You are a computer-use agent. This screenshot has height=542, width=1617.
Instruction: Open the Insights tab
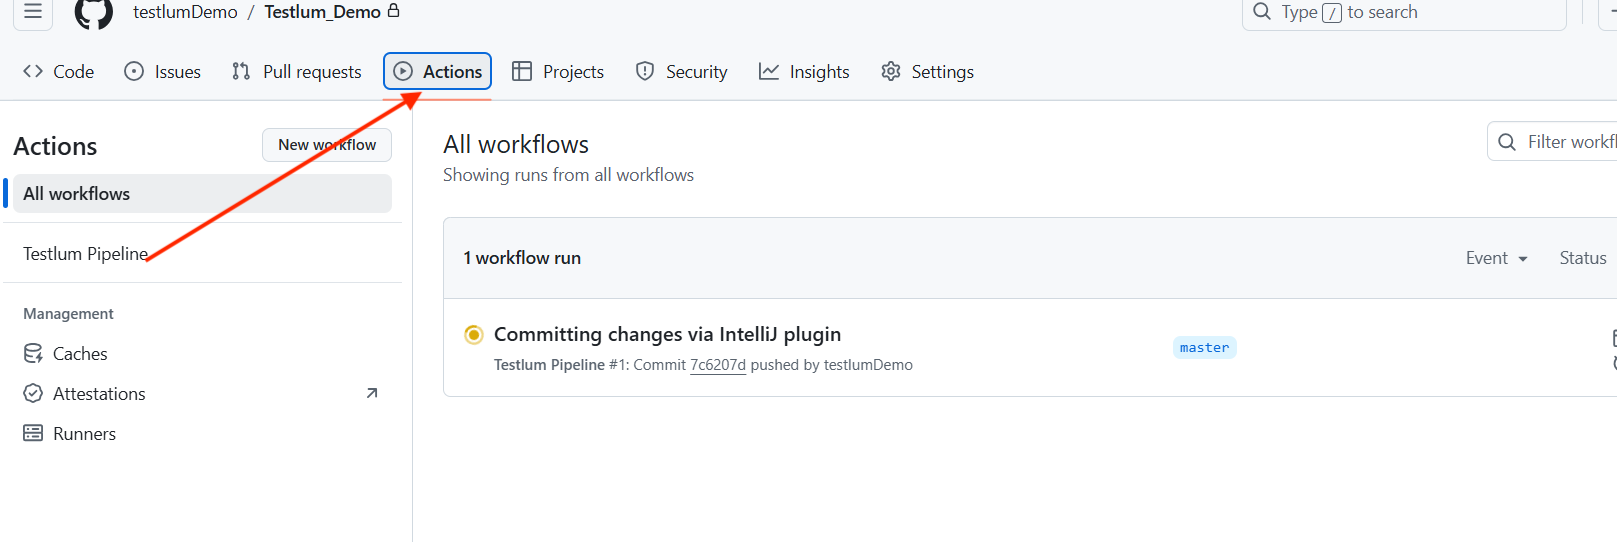point(804,72)
